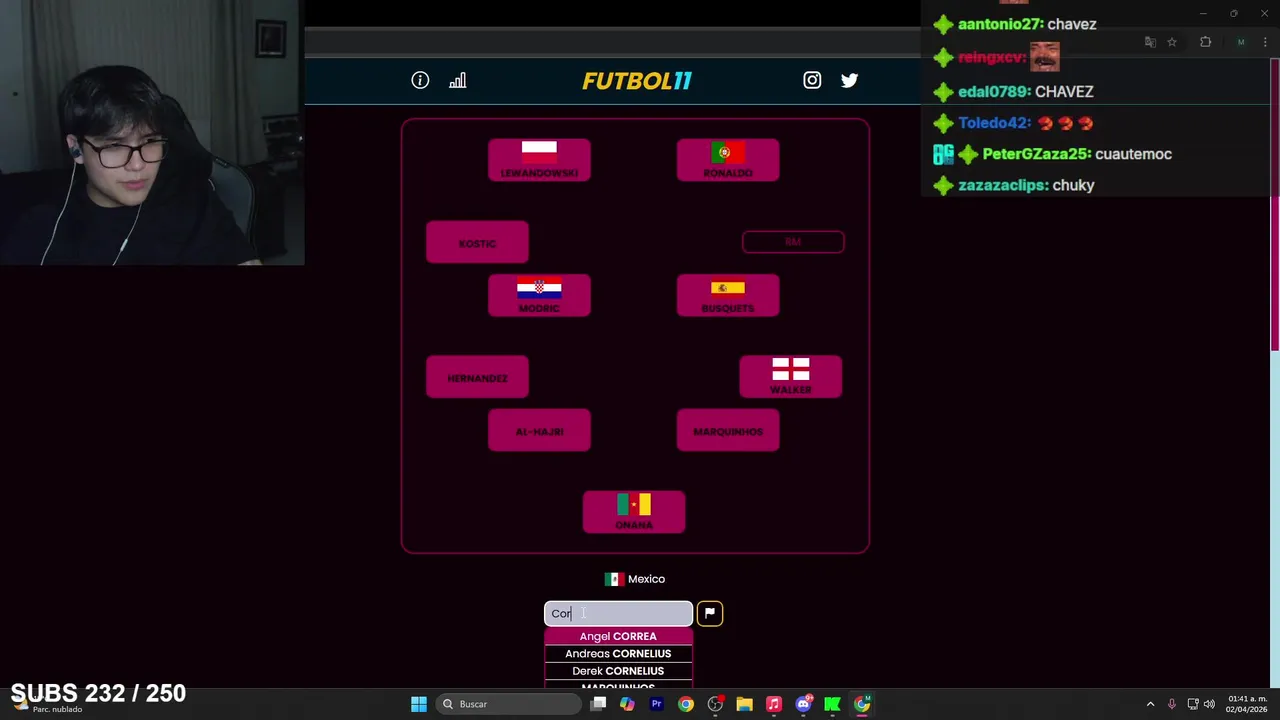Click chat user edal0789
The image size is (1280, 720).
click(x=993, y=91)
